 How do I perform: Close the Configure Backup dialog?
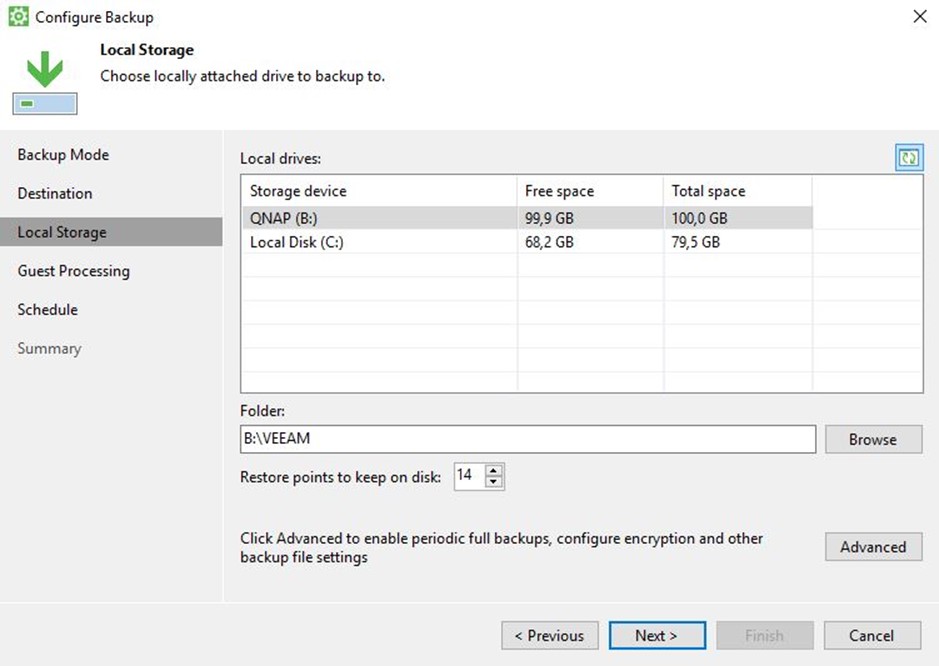[x=920, y=17]
